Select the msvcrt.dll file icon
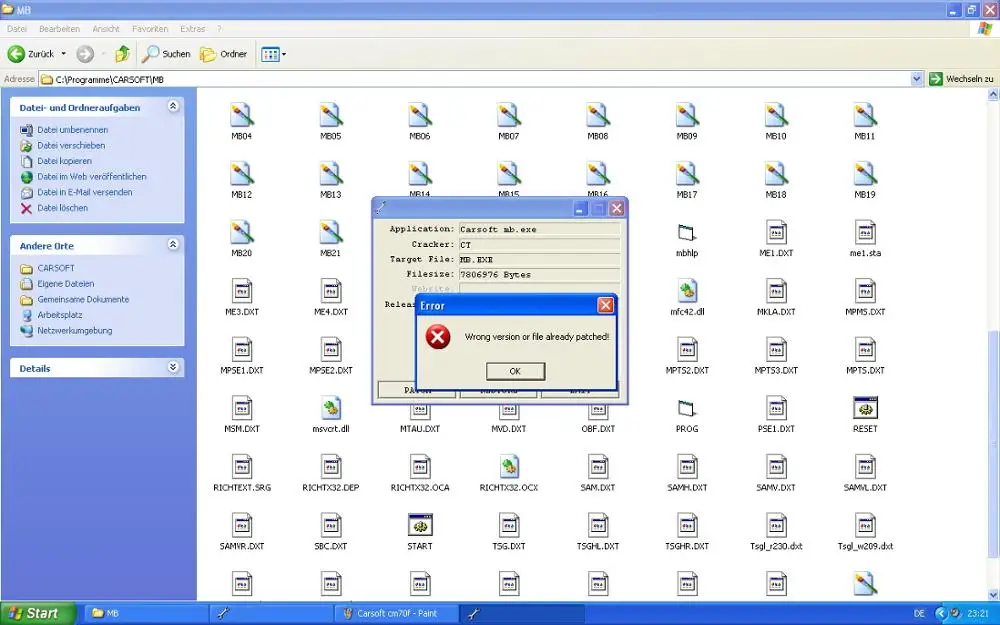Screen dimensions: 1000x625 (x=331, y=408)
